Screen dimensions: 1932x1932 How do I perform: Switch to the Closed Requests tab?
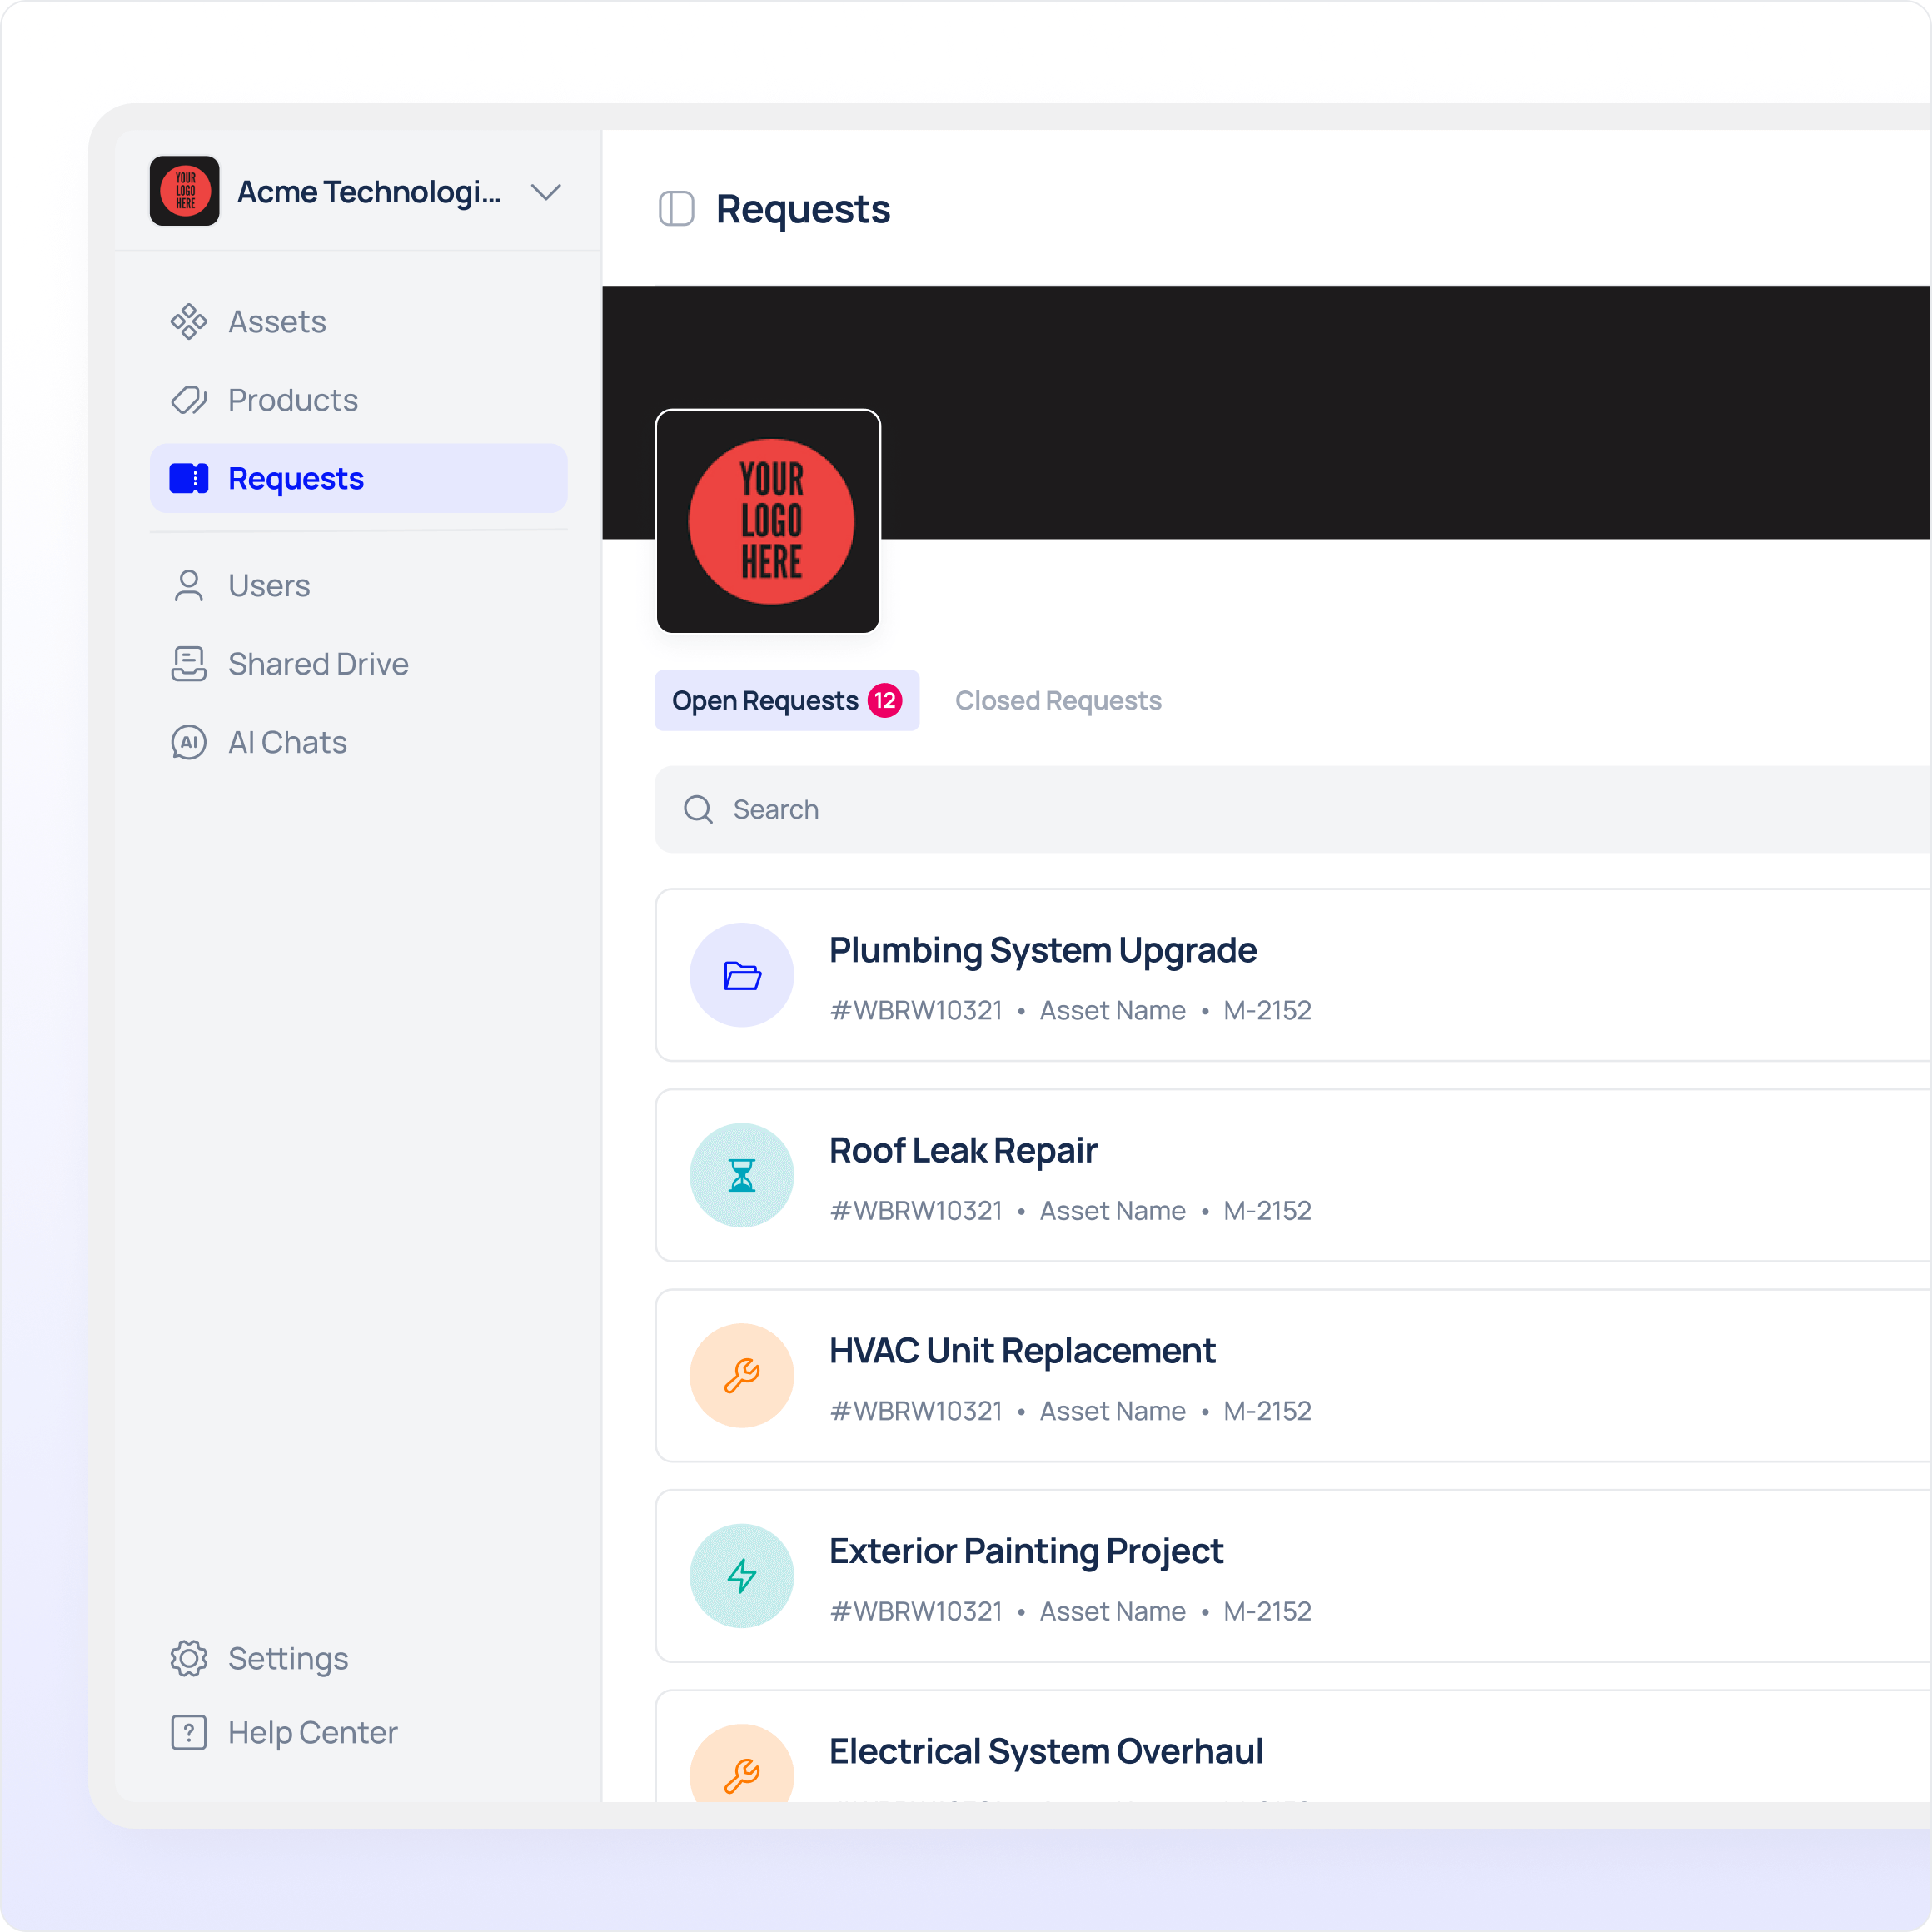click(x=1057, y=701)
